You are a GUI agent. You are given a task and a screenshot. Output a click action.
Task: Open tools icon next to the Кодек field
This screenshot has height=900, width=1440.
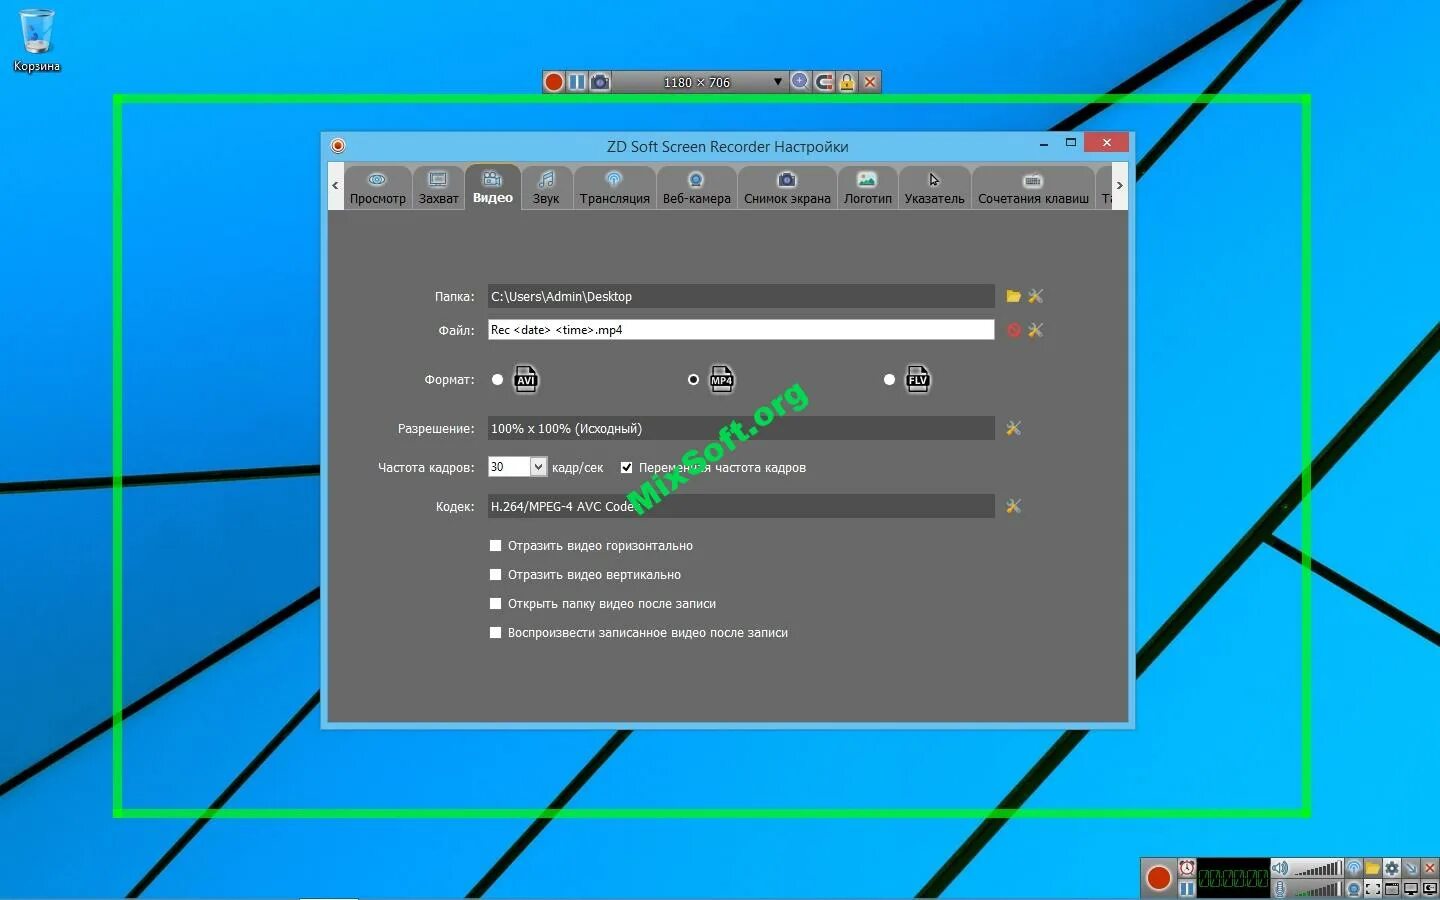point(1013,506)
